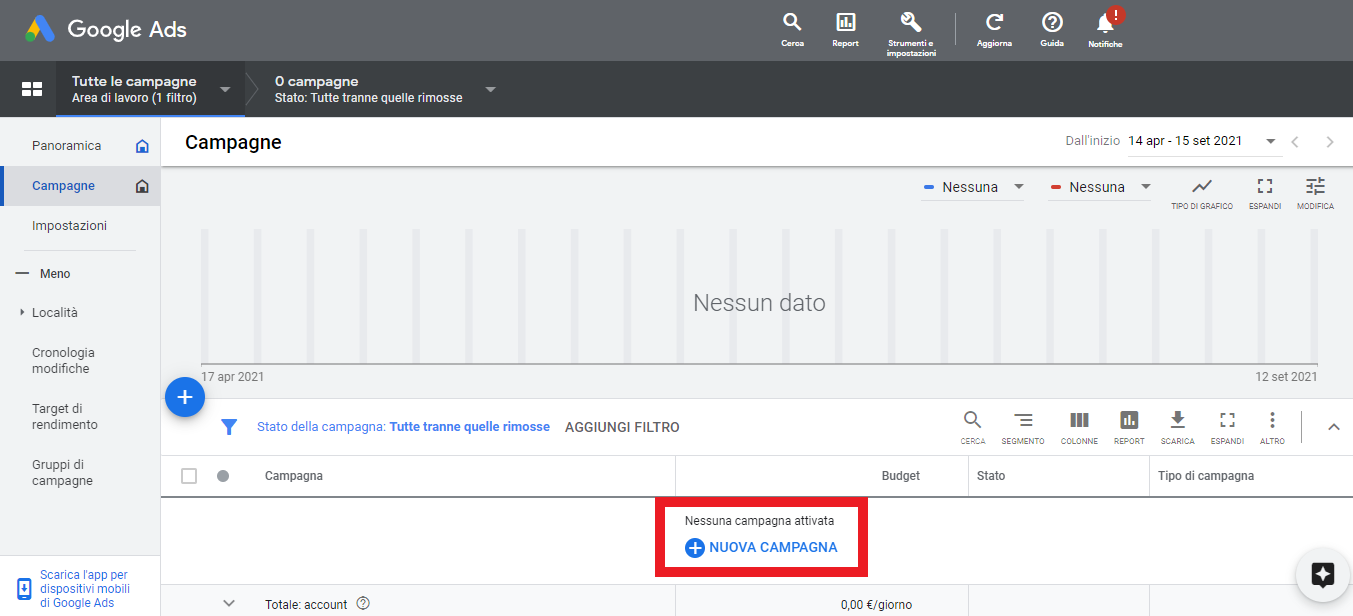This screenshot has width=1353, height=616.
Task: Open the Guida help icon
Action: pos(1052,23)
